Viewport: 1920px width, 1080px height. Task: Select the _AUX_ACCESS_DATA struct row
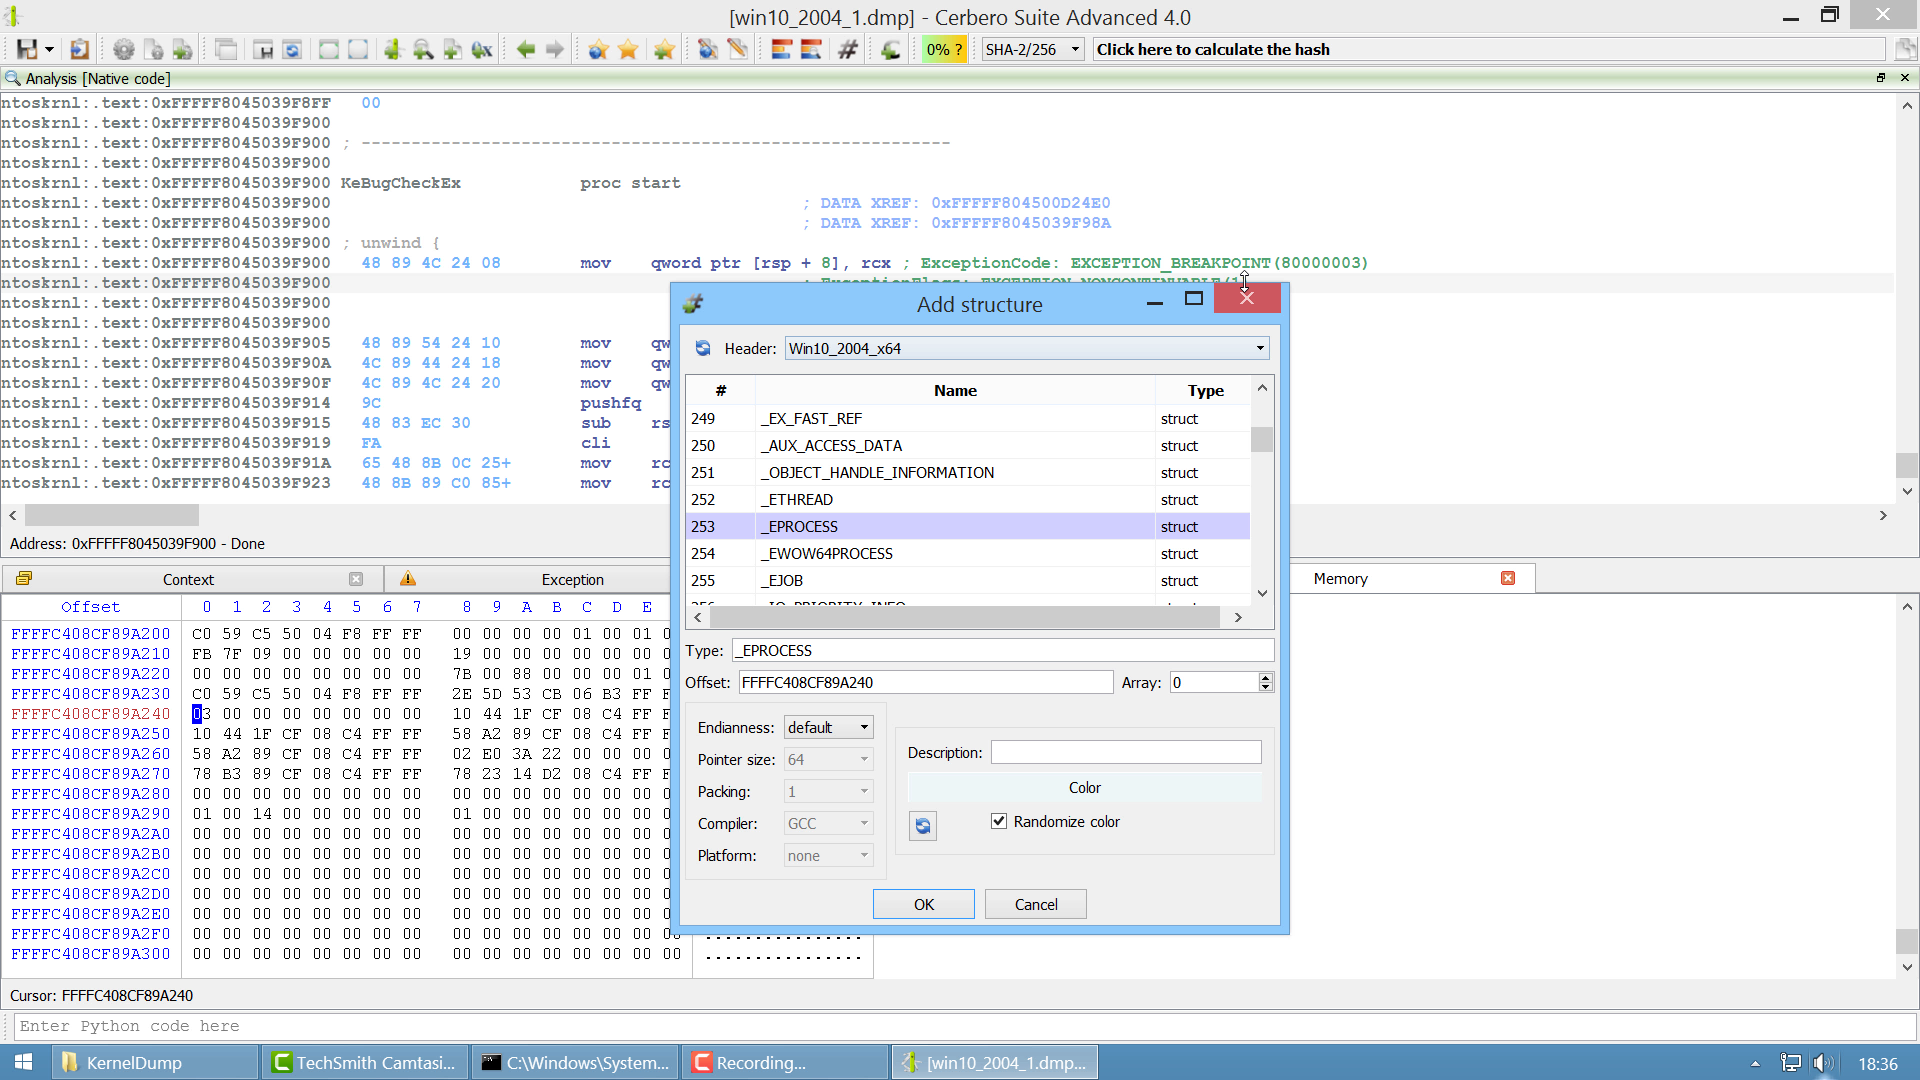968,445
